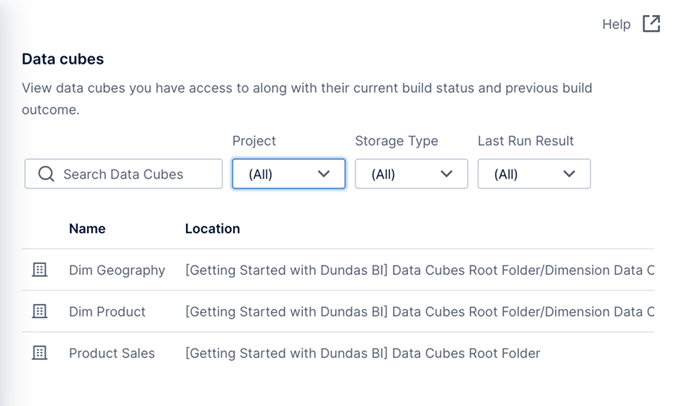Open the Product Sales data cube
Viewport: 675px width, 406px height.
pos(112,353)
